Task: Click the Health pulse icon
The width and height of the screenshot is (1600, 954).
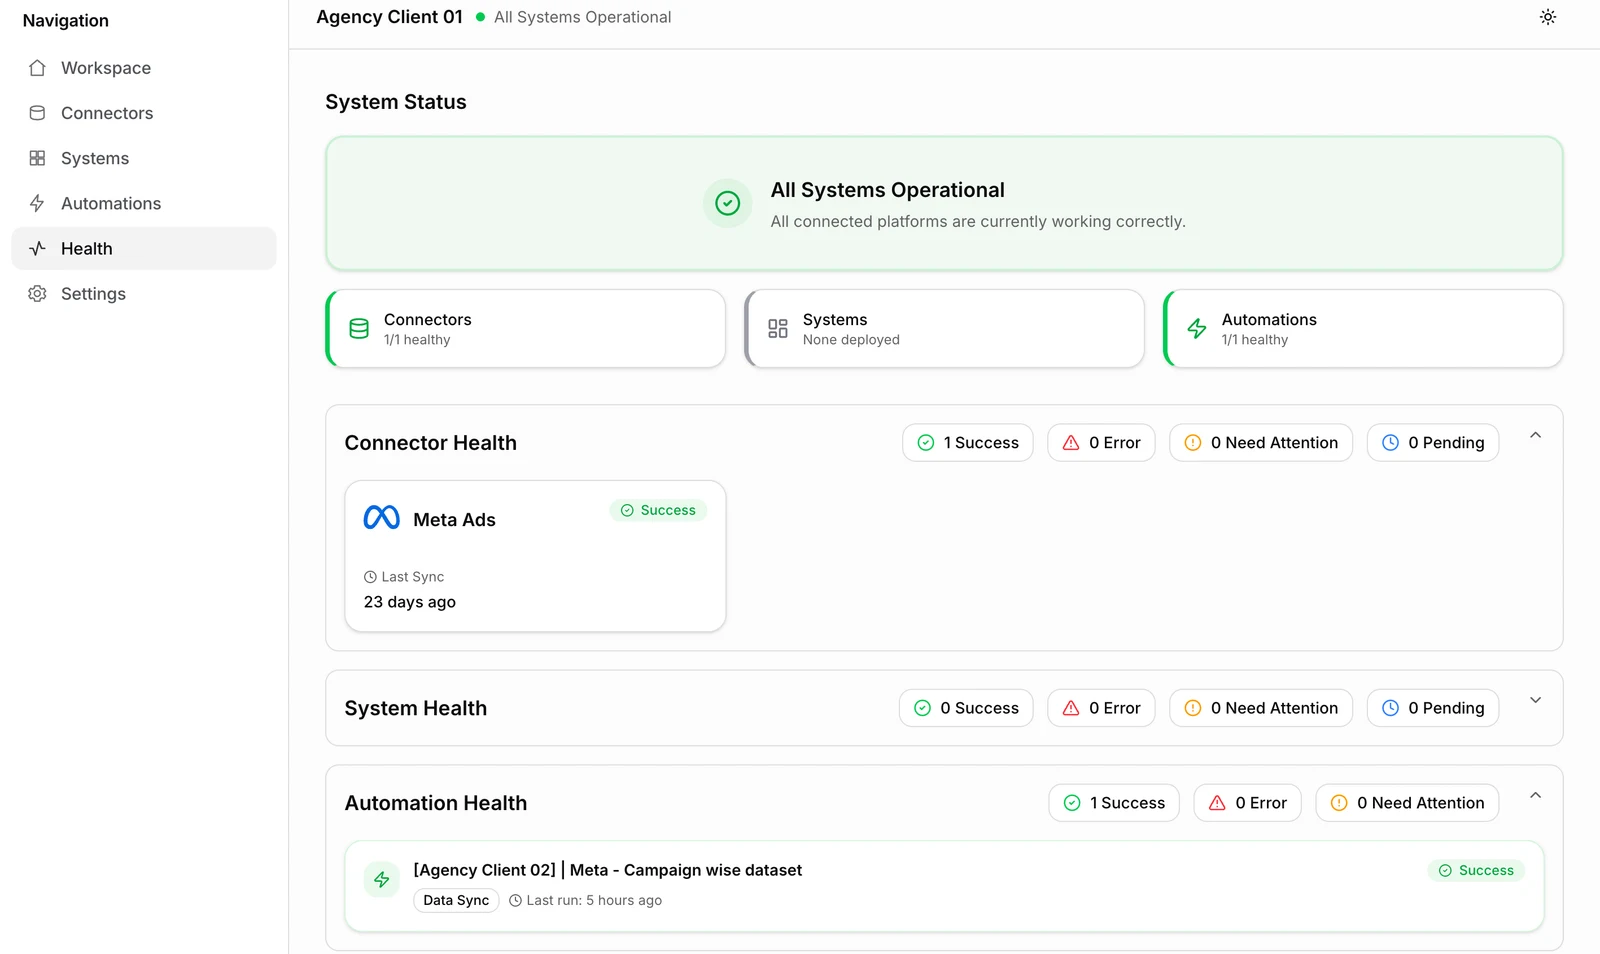Action: tap(37, 248)
